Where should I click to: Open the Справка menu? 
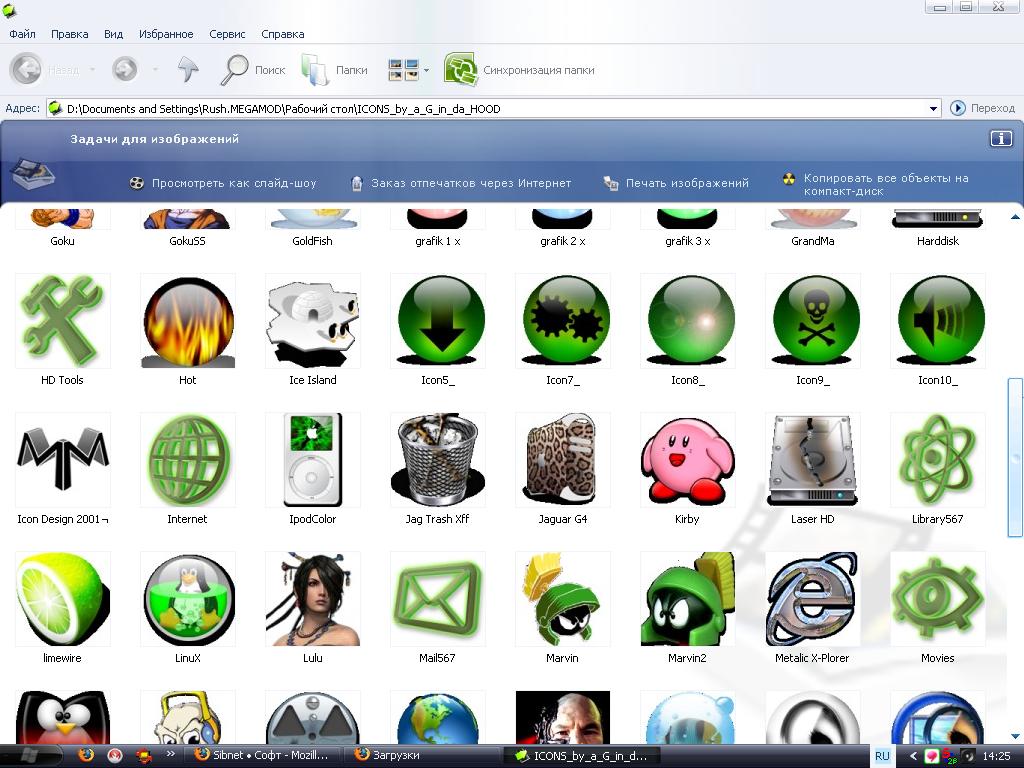283,34
